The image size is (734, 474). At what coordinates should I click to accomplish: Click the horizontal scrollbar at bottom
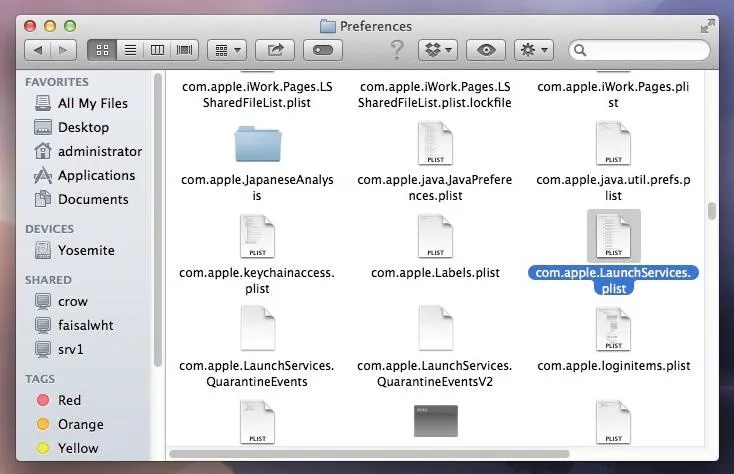click(x=369, y=454)
